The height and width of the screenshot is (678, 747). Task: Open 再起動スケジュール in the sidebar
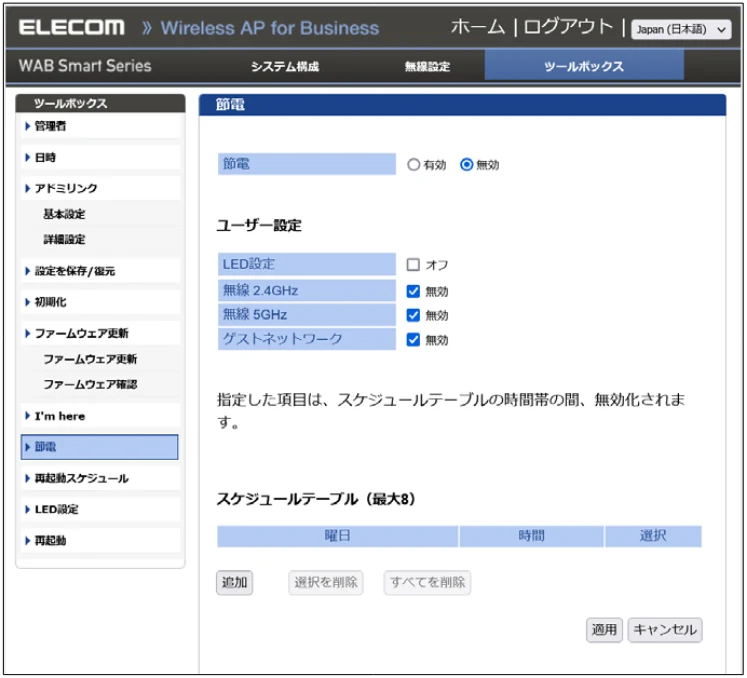(100, 478)
